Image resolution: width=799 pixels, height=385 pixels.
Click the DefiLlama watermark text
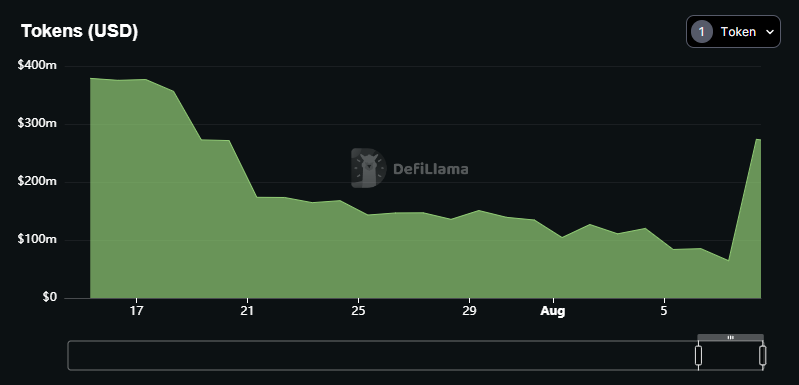click(x=431, y=169)
